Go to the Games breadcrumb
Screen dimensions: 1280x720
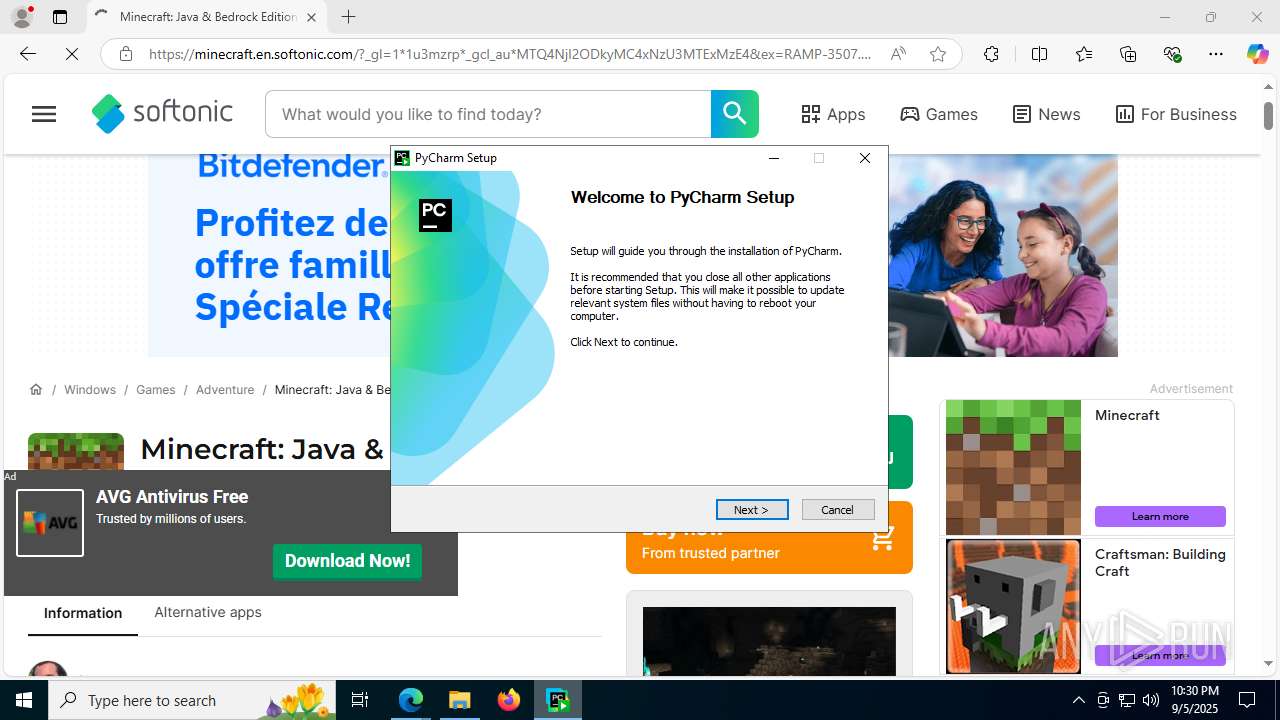(155, 389)
